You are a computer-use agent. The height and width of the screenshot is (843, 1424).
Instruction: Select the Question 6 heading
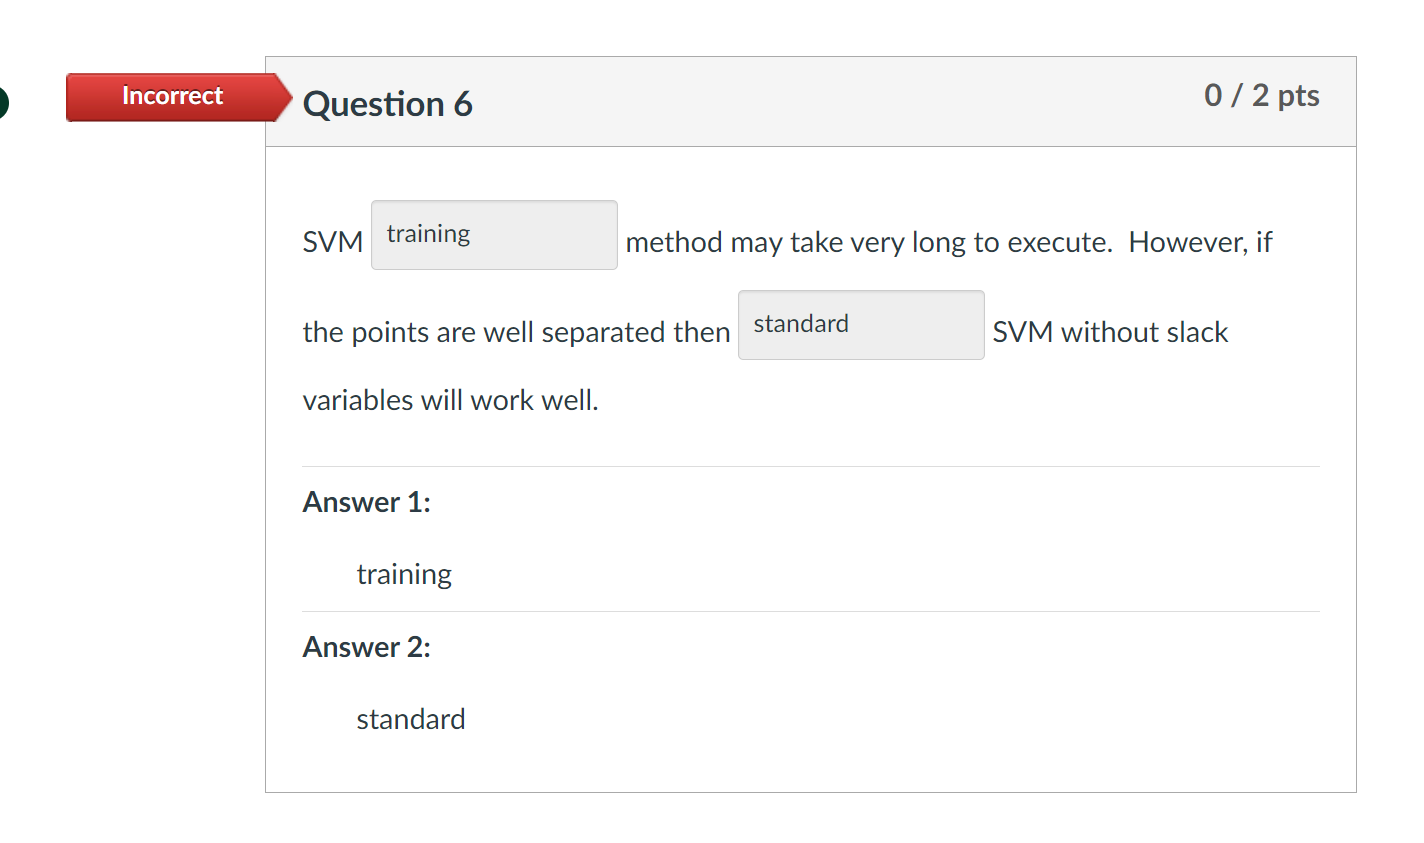coord(388,104)
